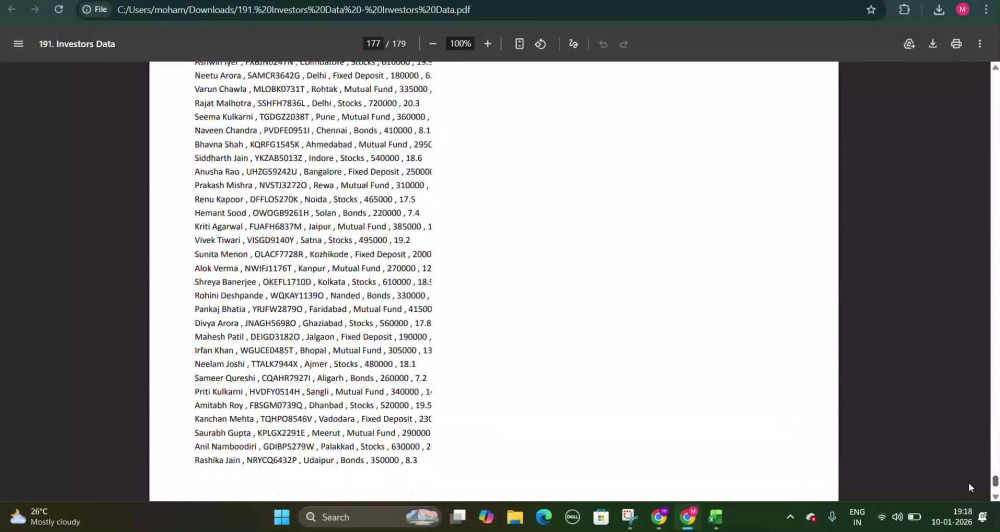Click the Saurabh Gupta row text

312,432
